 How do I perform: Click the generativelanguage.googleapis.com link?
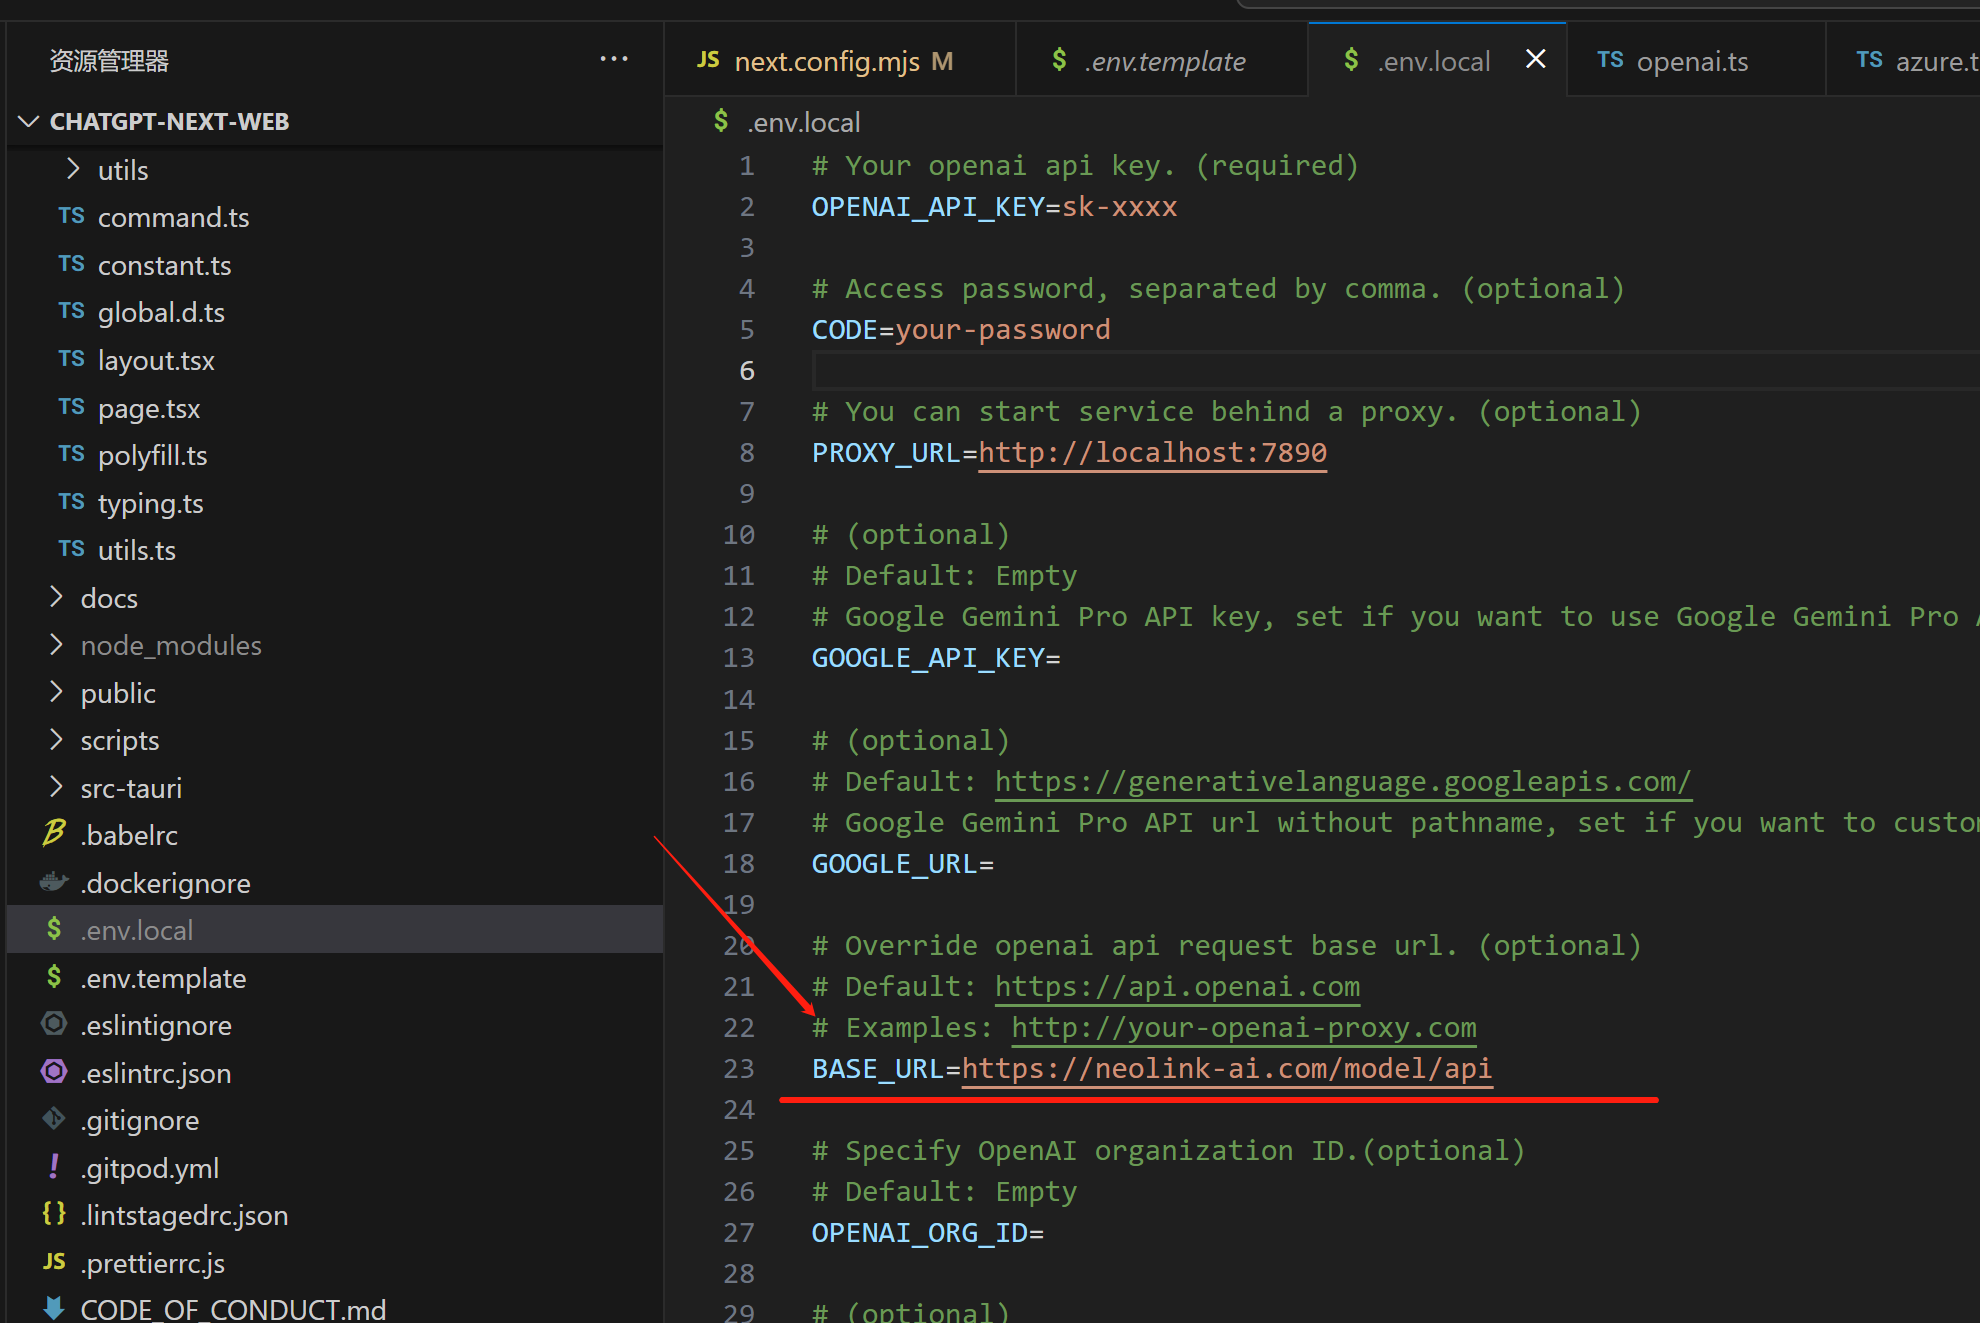[1343, 781]
